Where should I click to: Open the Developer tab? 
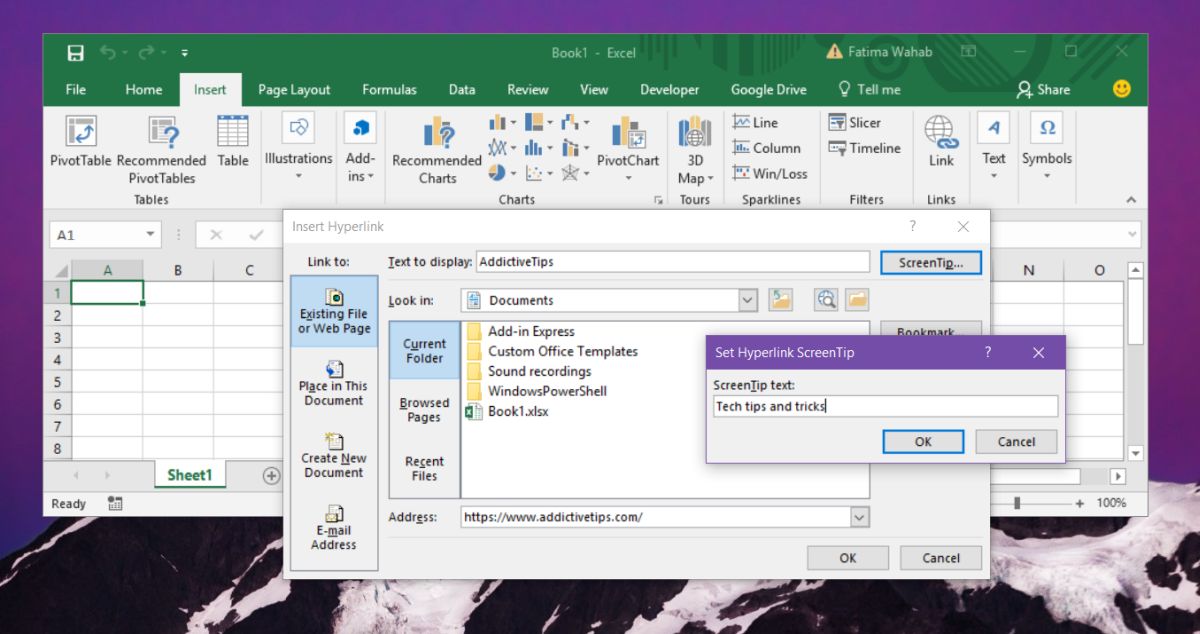[670, 89]
